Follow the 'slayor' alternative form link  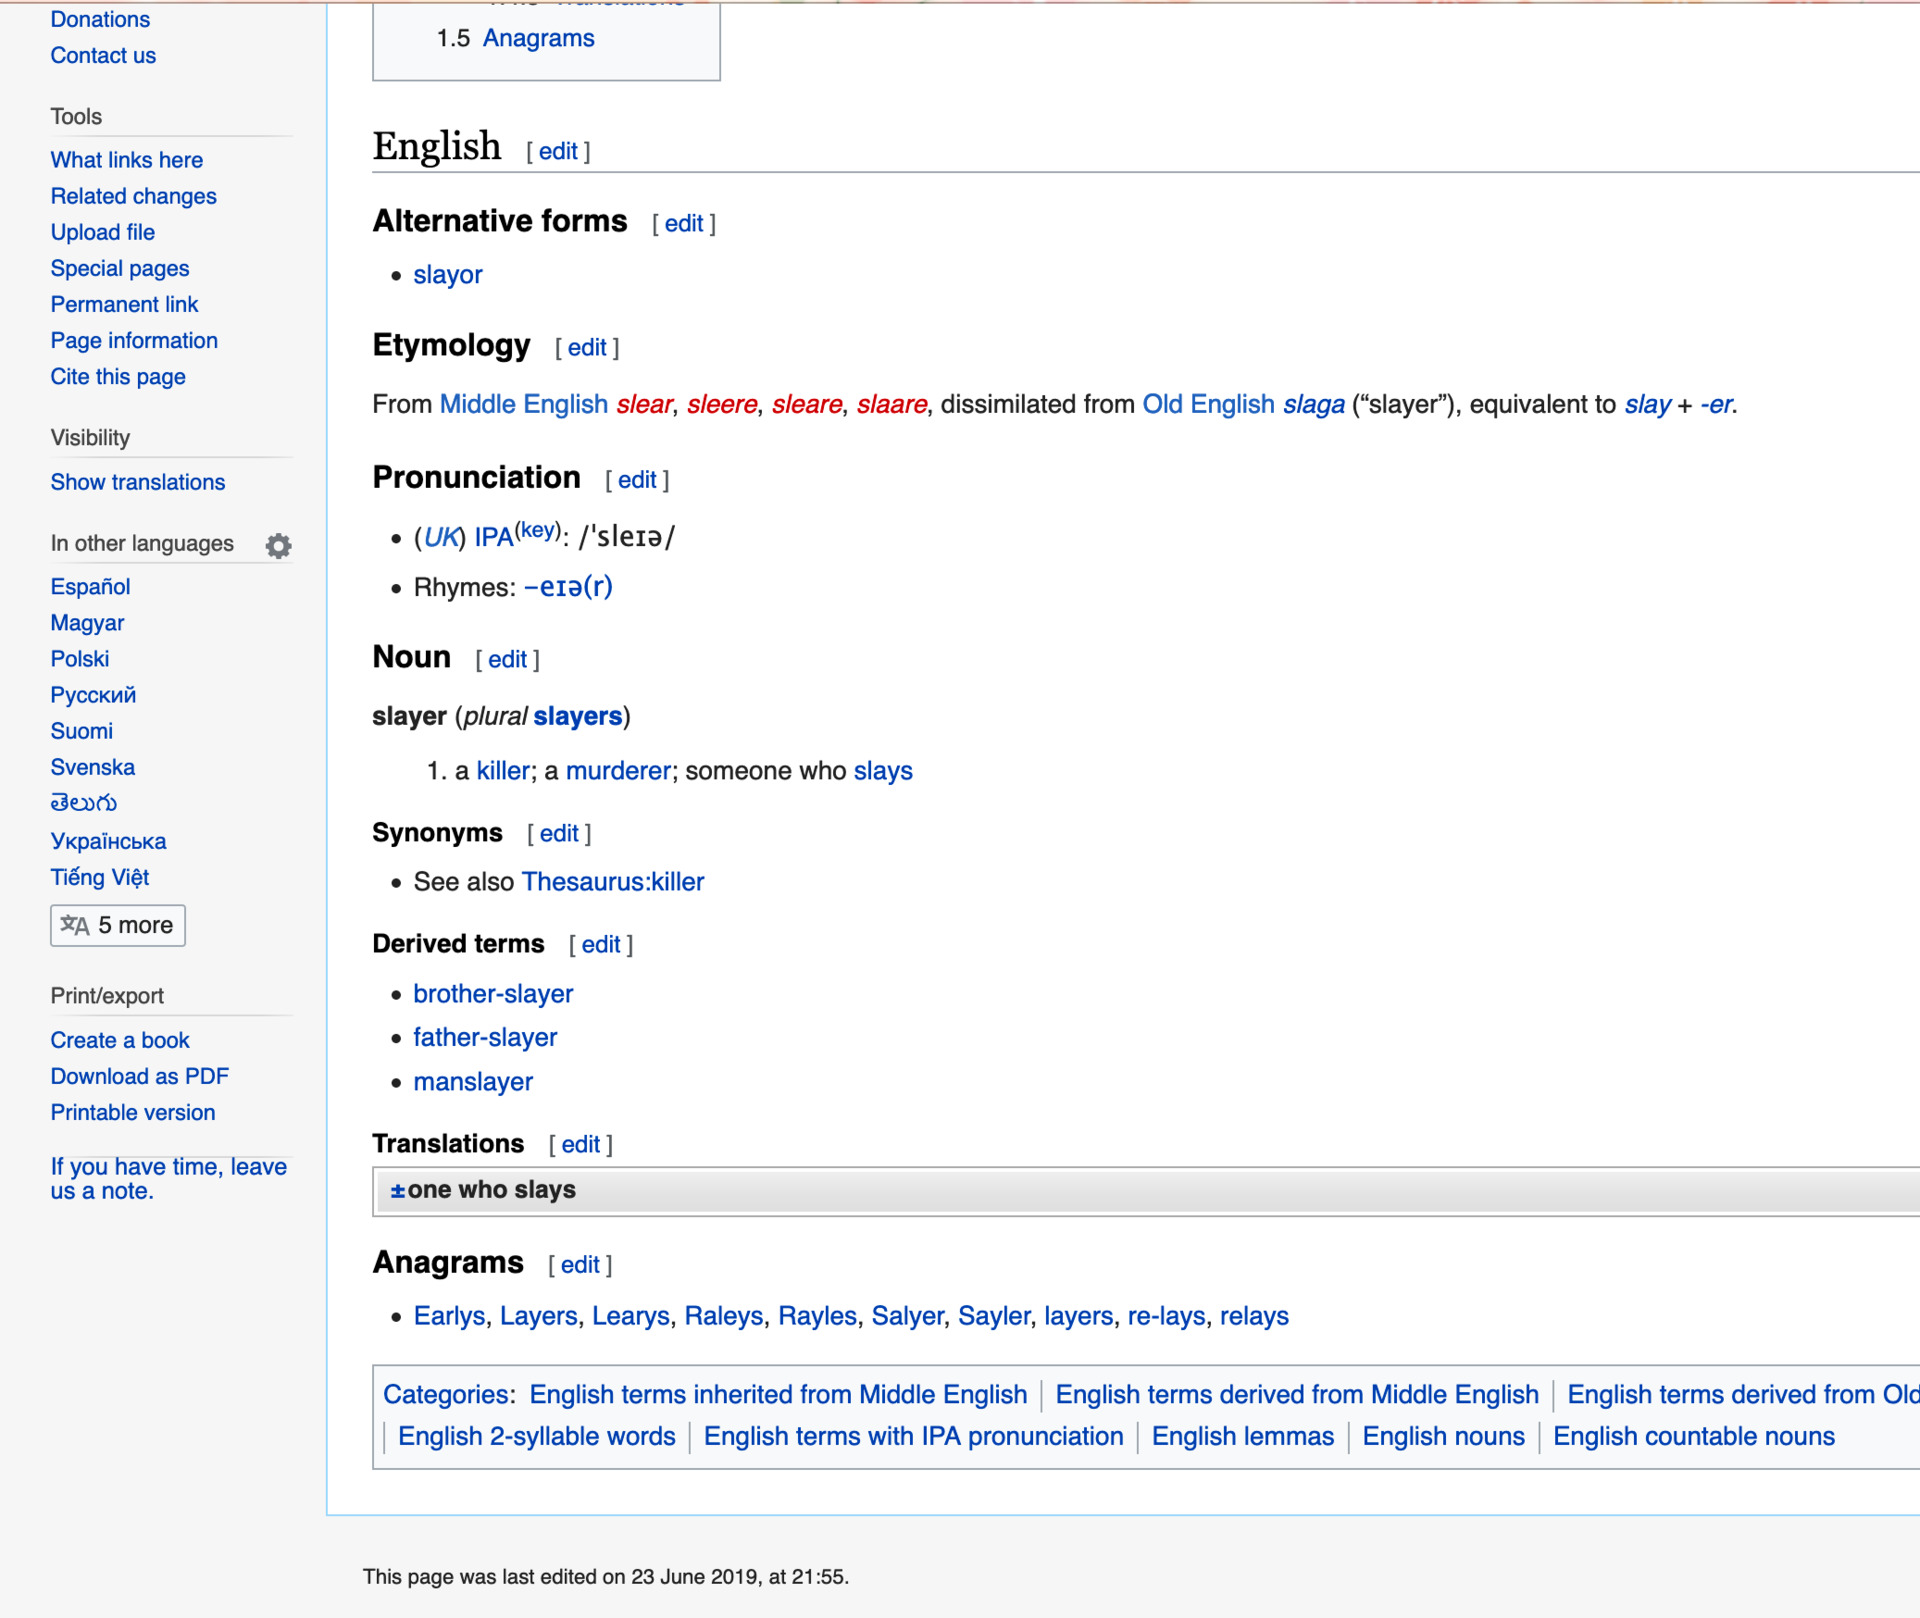(447, 275)
